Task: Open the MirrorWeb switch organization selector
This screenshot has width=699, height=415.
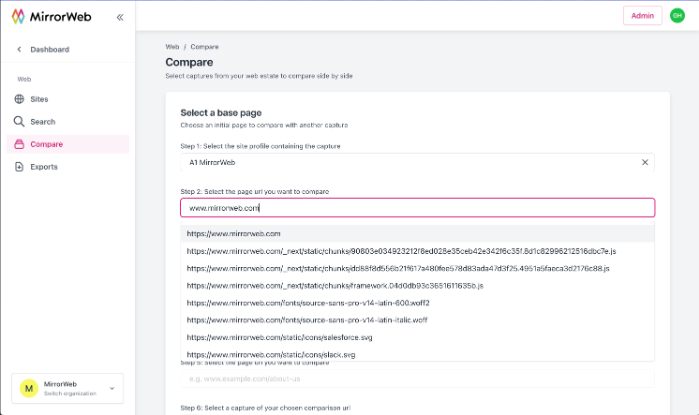Action: (67, 388)
